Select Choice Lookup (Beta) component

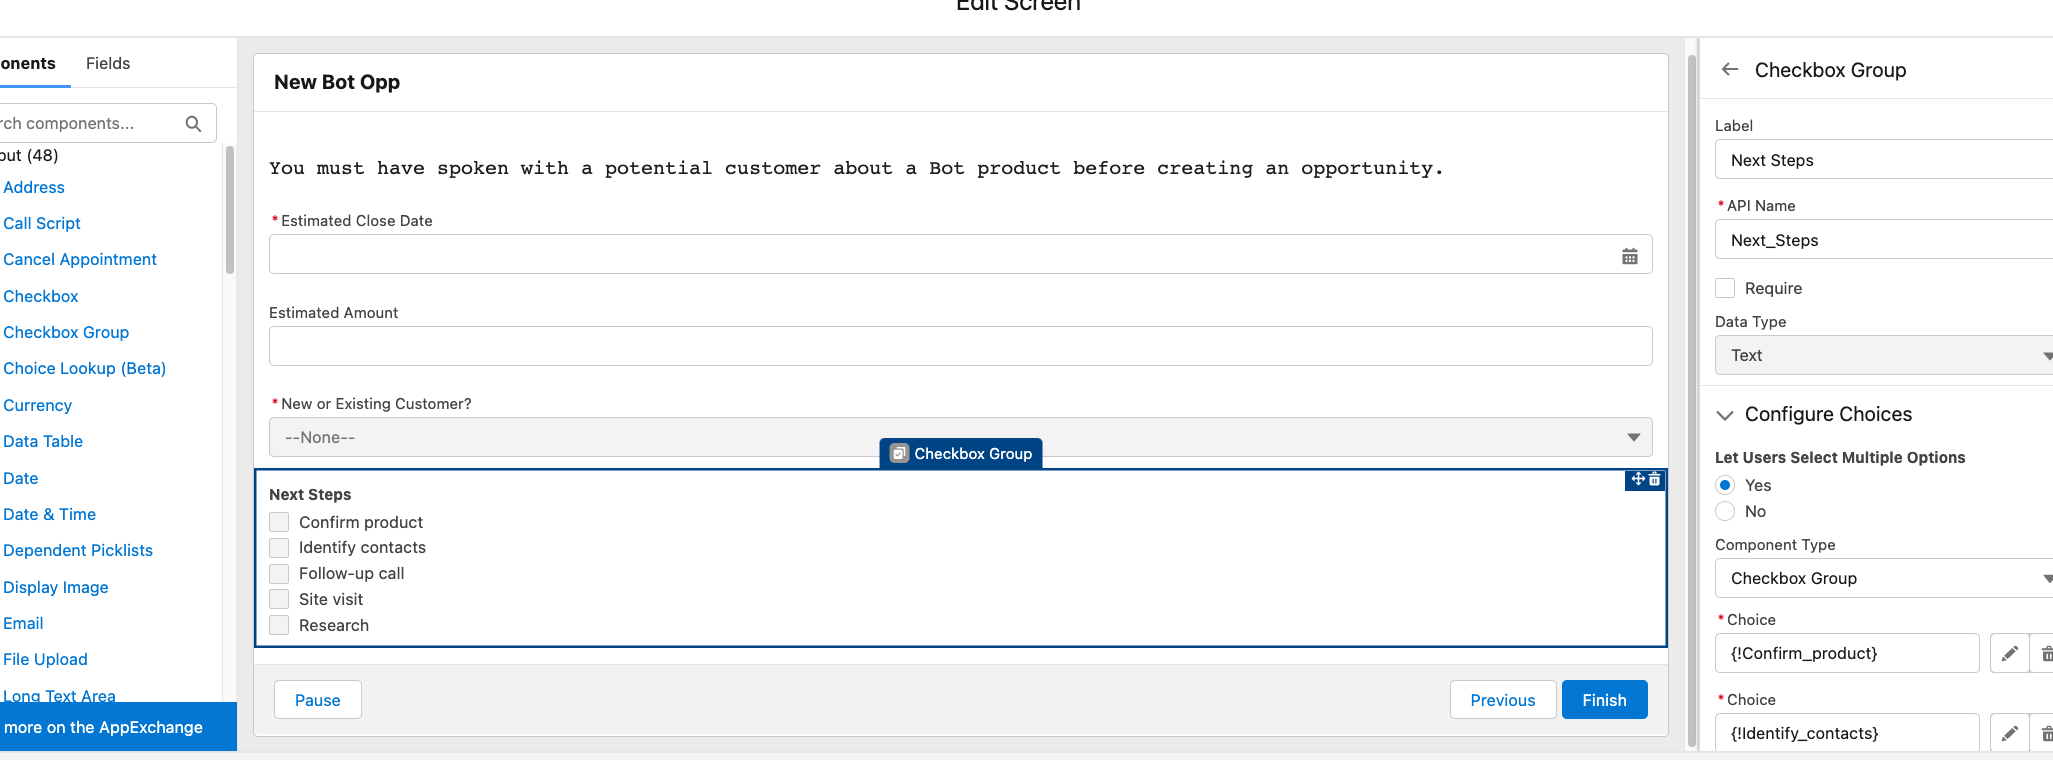pos(85,368)
